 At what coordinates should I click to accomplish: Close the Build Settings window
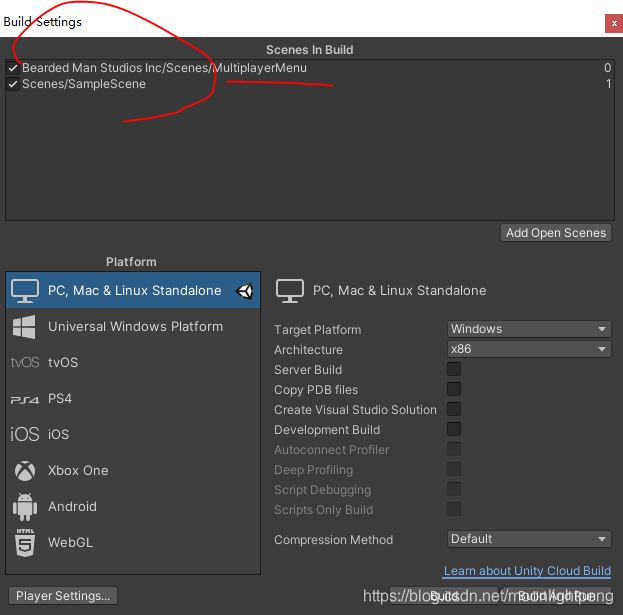(x=614, y=23)
